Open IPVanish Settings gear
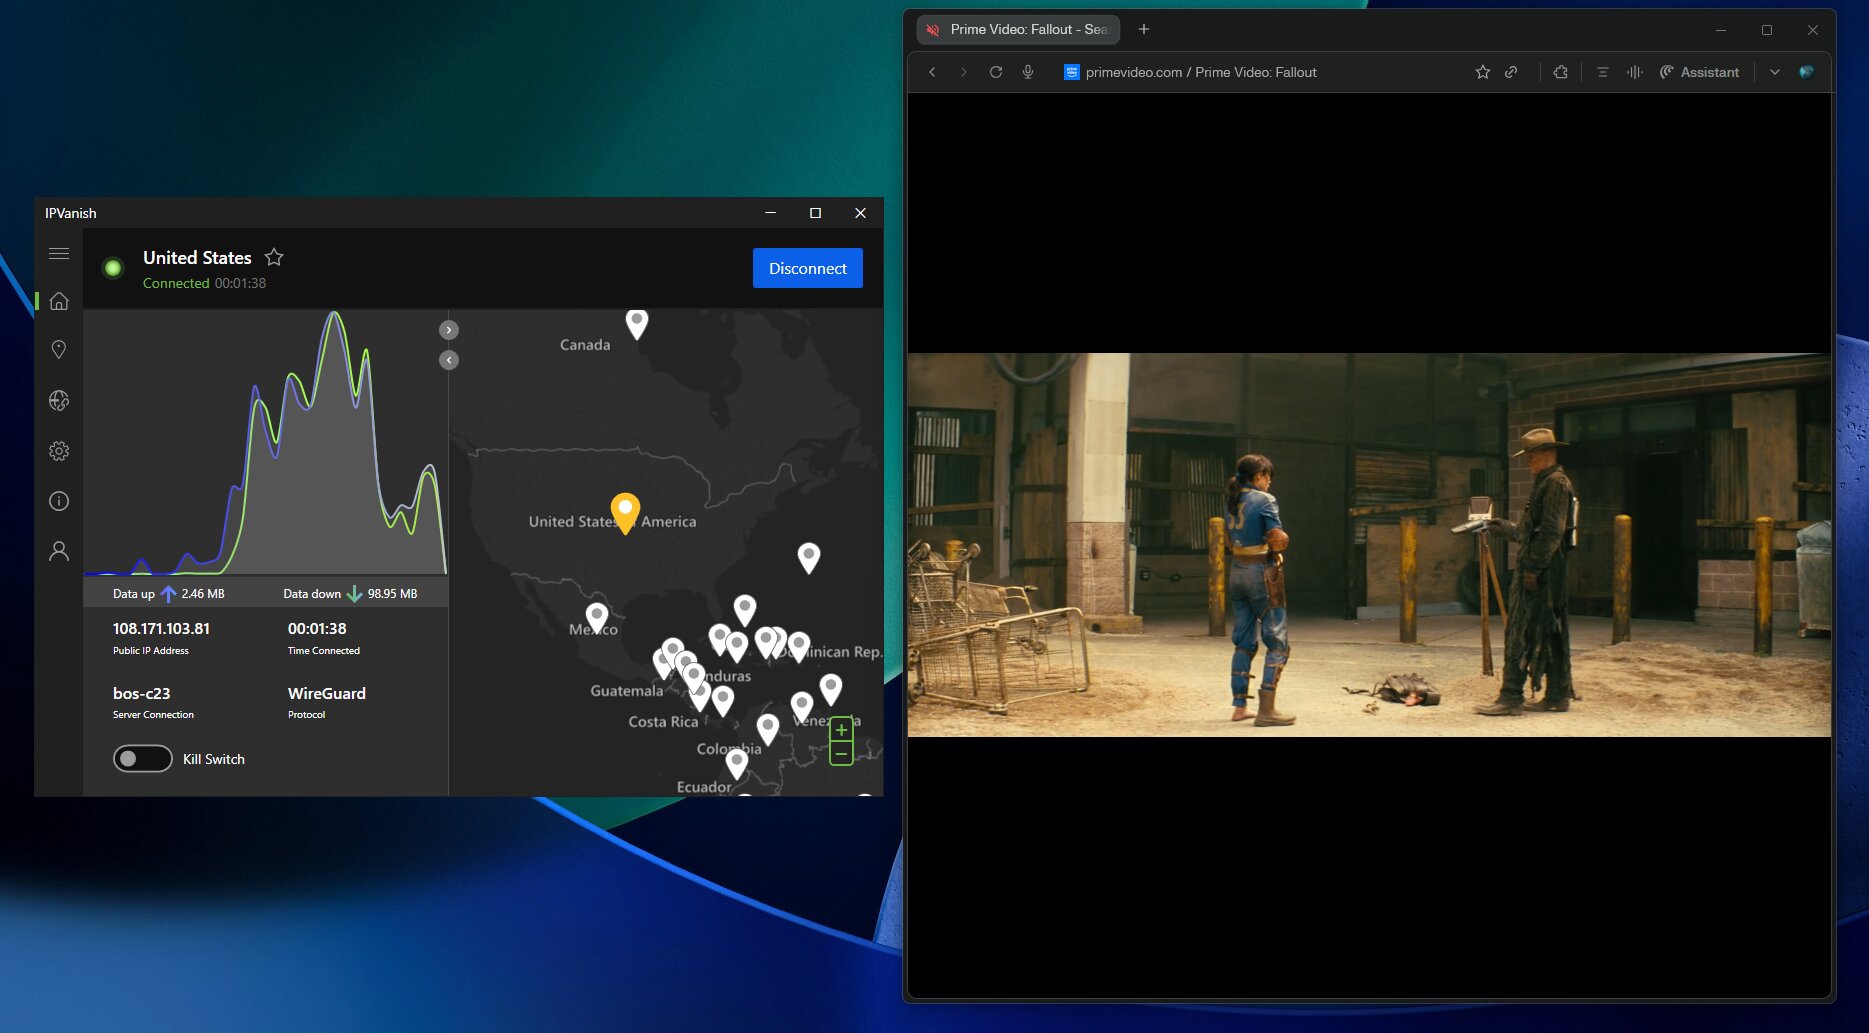Viewport: 1869px width, 1033px height. pyautogui.click(x=59, y=451)
